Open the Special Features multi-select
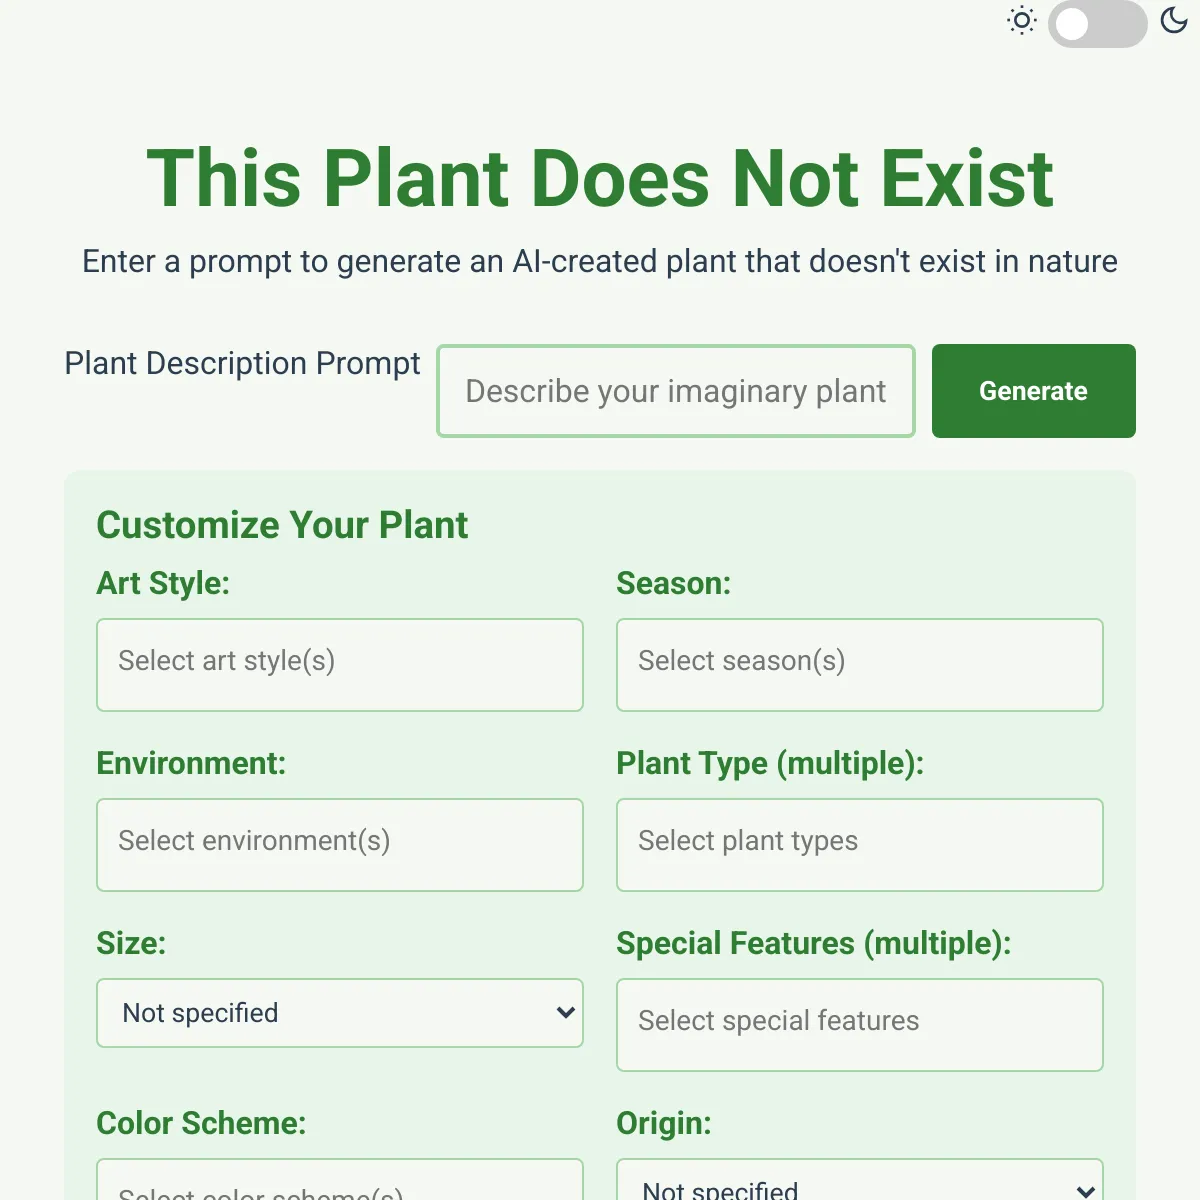Image resolution: width=1200 pixels, height=1200 pixels. [860, 1025]
